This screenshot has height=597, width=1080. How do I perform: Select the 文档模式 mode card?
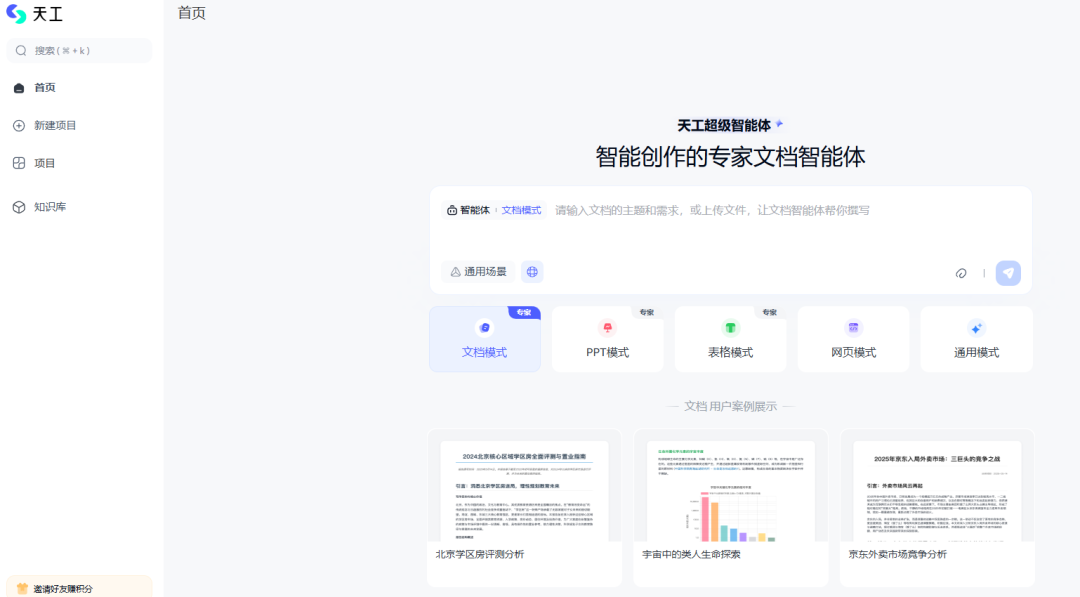click(x=485, y=339)
